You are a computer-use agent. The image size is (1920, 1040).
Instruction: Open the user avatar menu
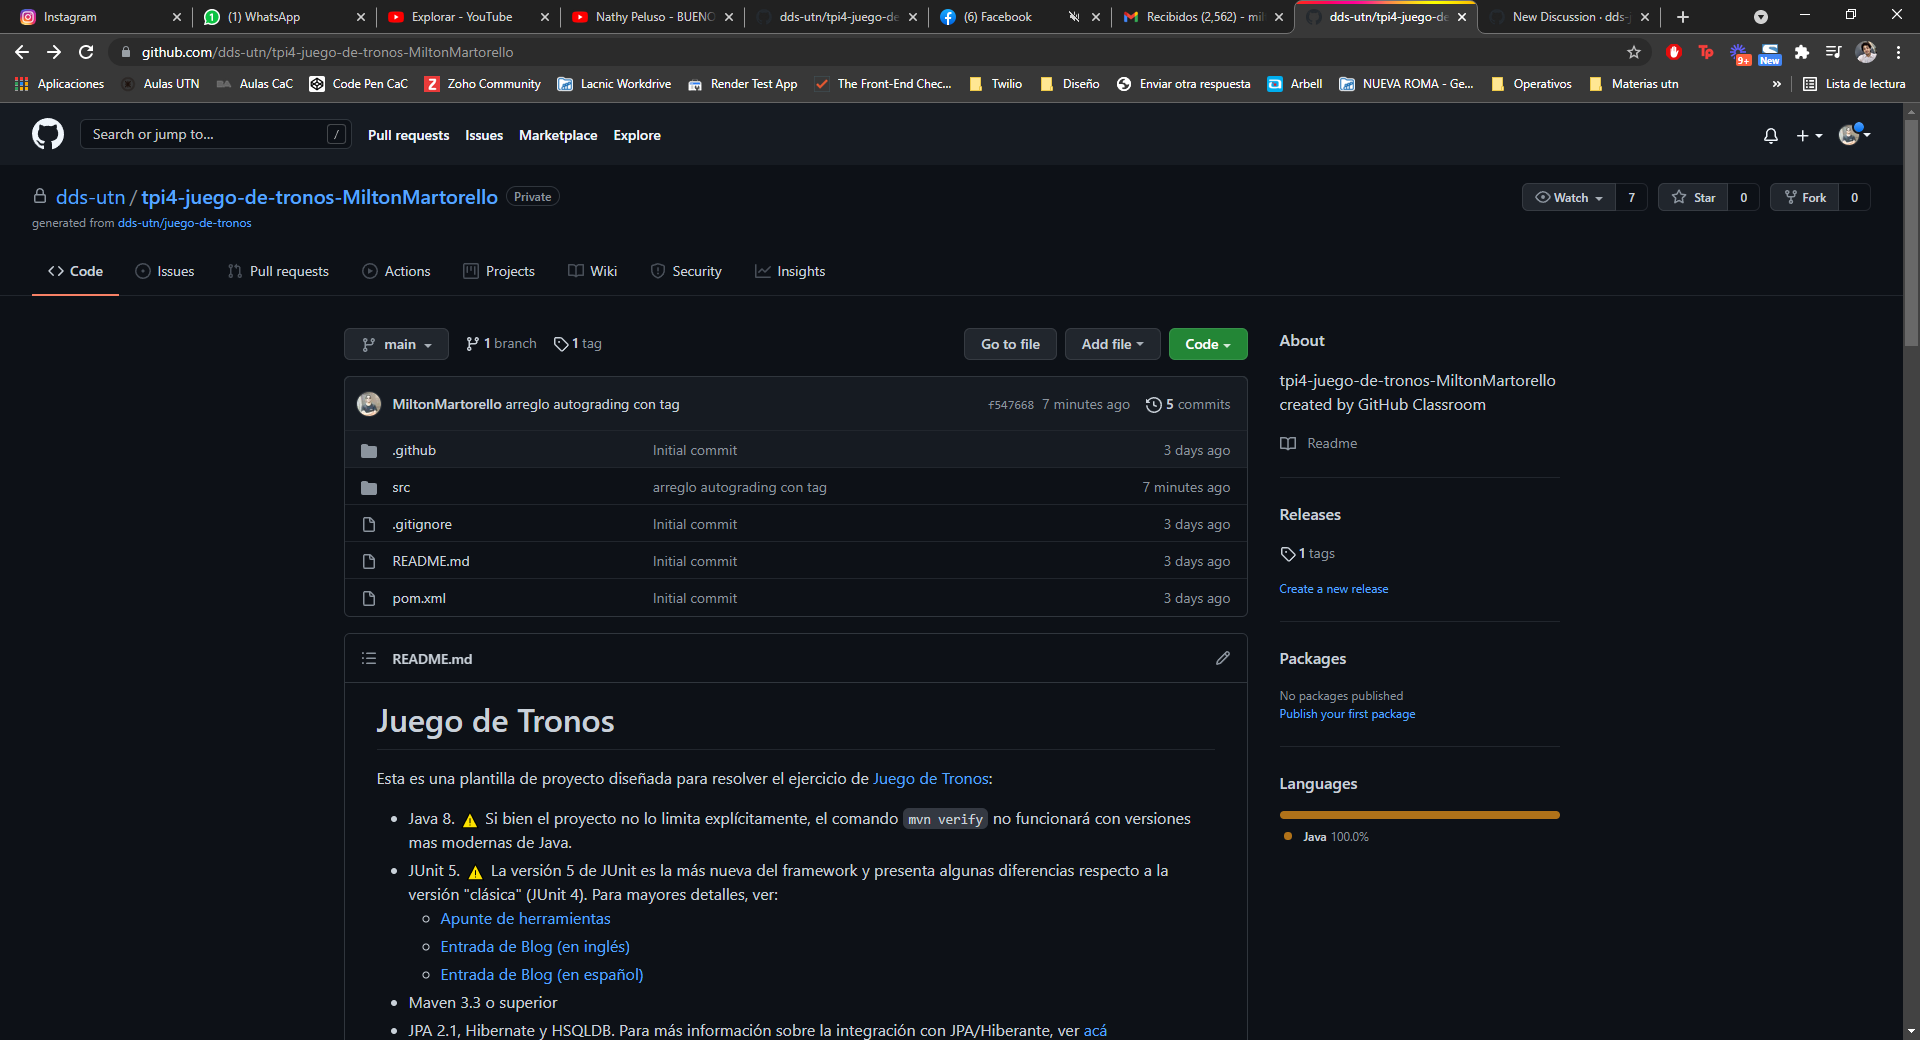click(1855, 134)
